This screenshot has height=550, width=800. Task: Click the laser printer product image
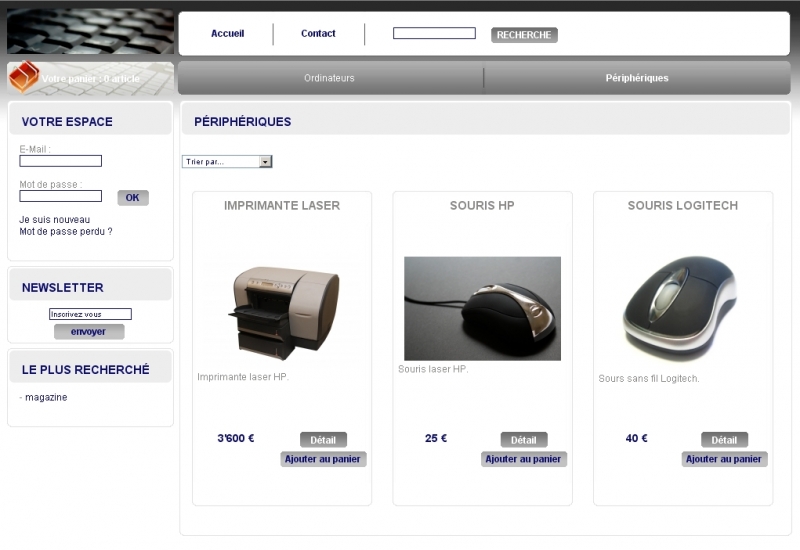click(283, 312)
